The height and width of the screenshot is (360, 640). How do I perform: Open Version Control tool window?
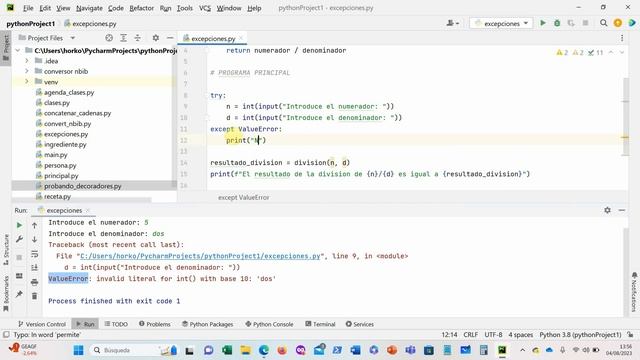(x=42, y=324)
